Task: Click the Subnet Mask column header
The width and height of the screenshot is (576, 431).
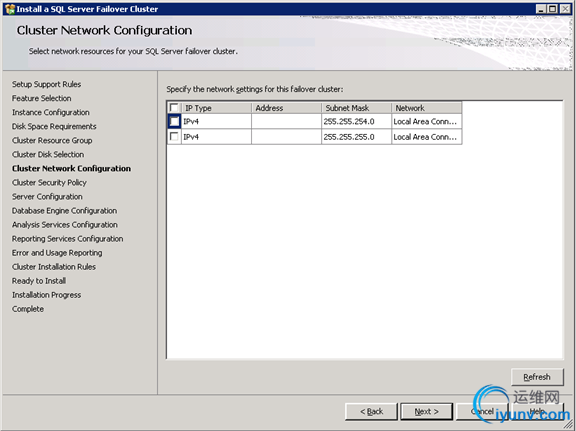Action: click(x=356, y=108)
